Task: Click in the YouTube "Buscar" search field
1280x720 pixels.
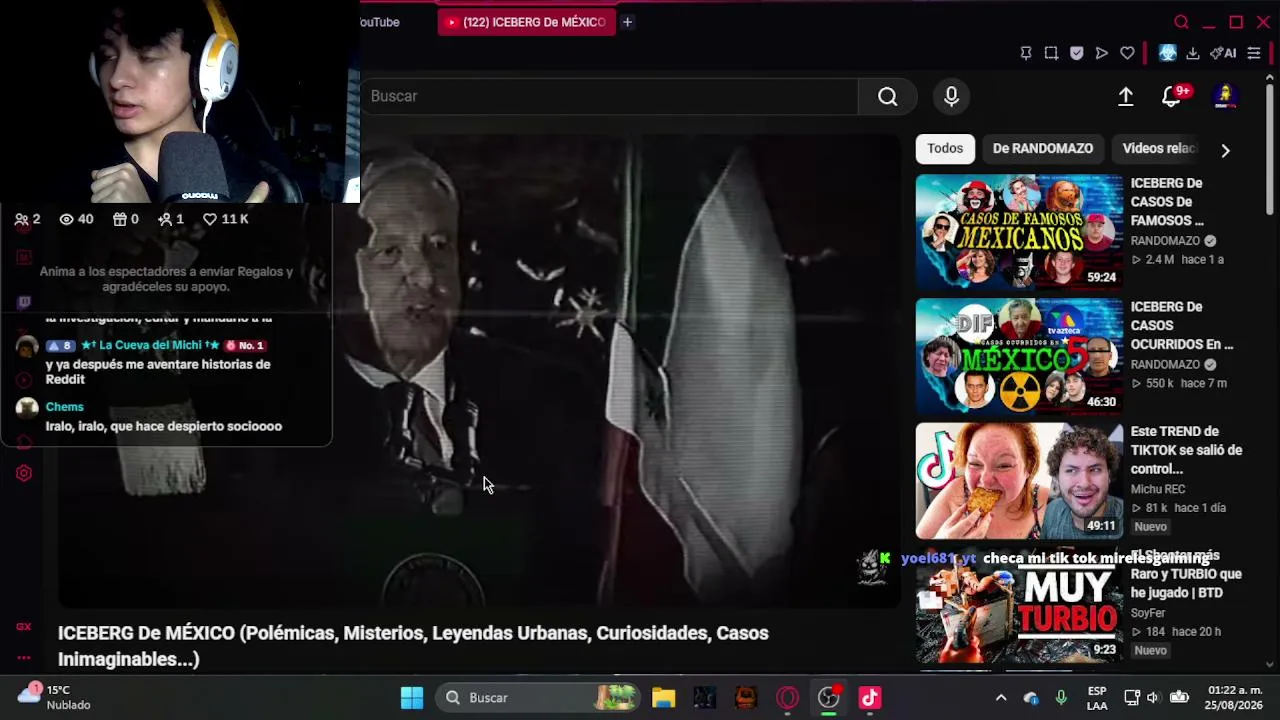Action: click(609, 96)
